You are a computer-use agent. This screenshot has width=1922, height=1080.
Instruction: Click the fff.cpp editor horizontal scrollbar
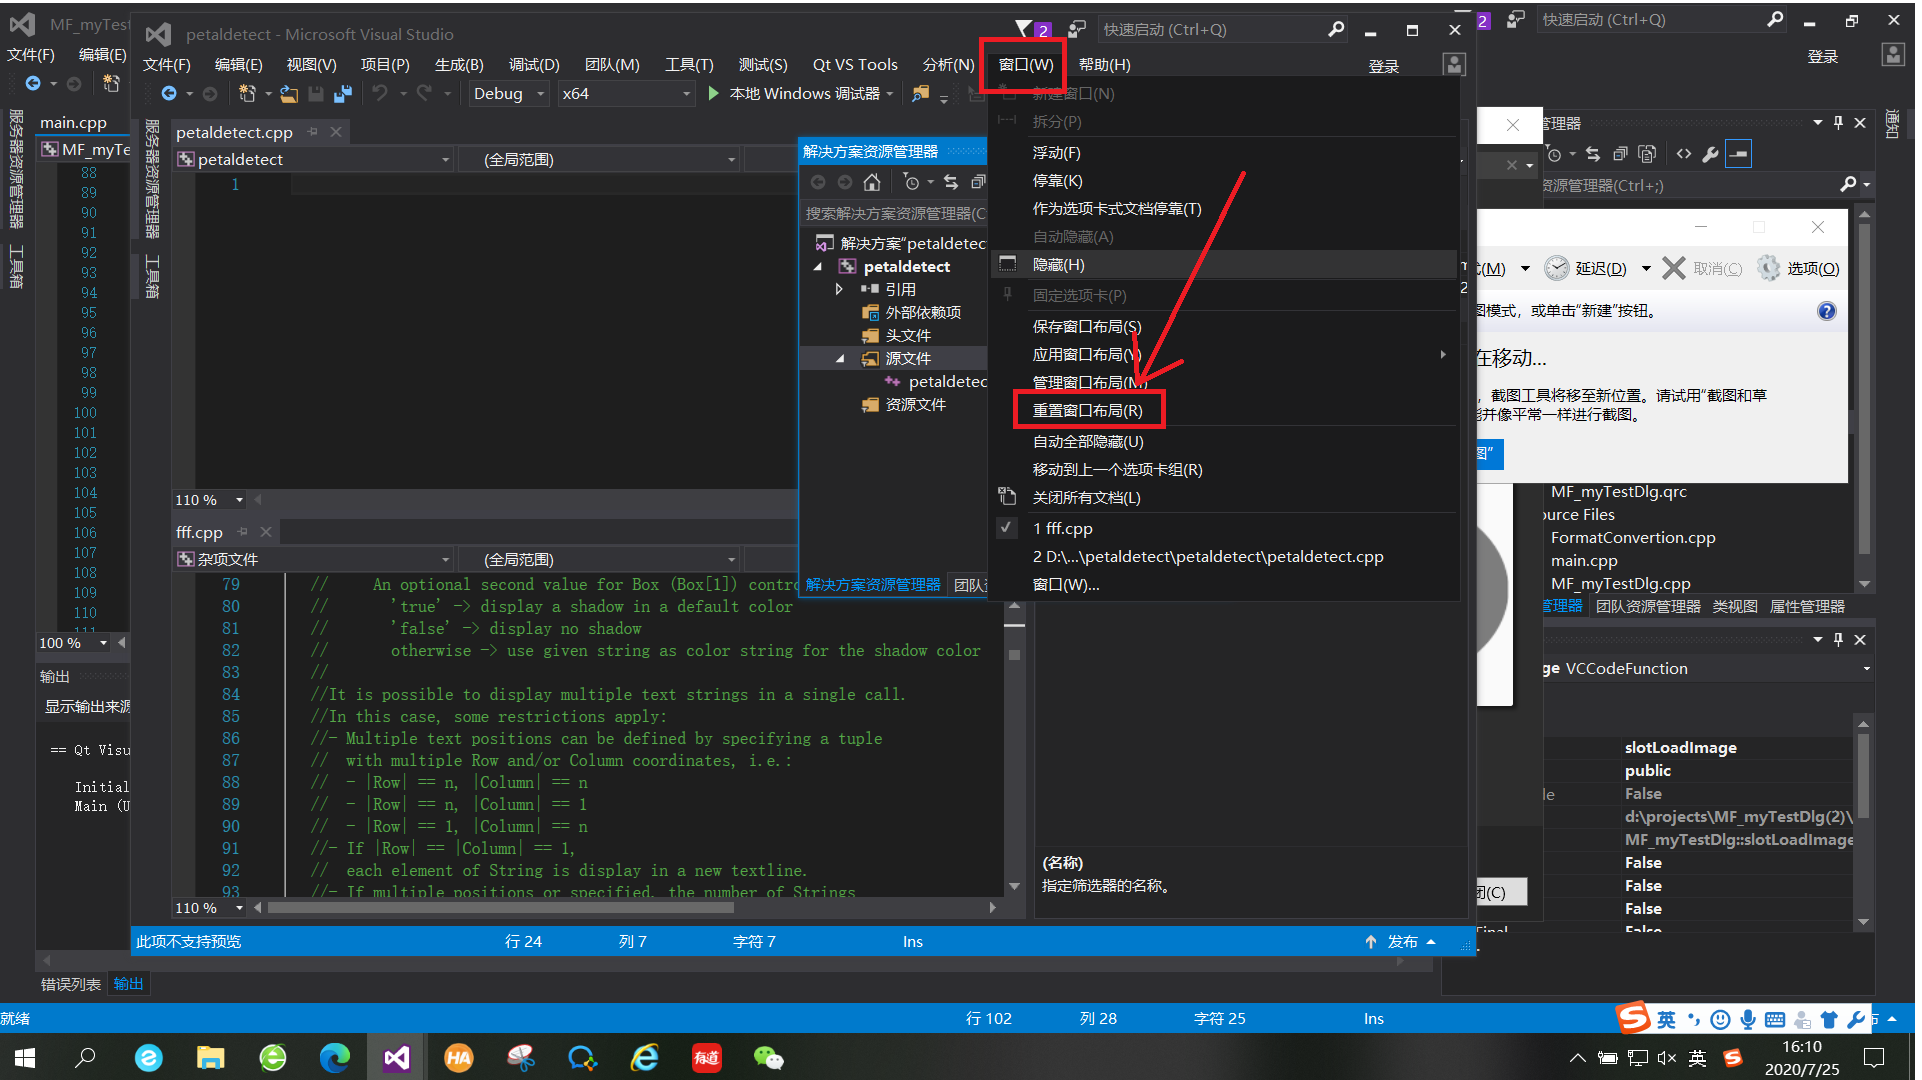pos(500,908)
